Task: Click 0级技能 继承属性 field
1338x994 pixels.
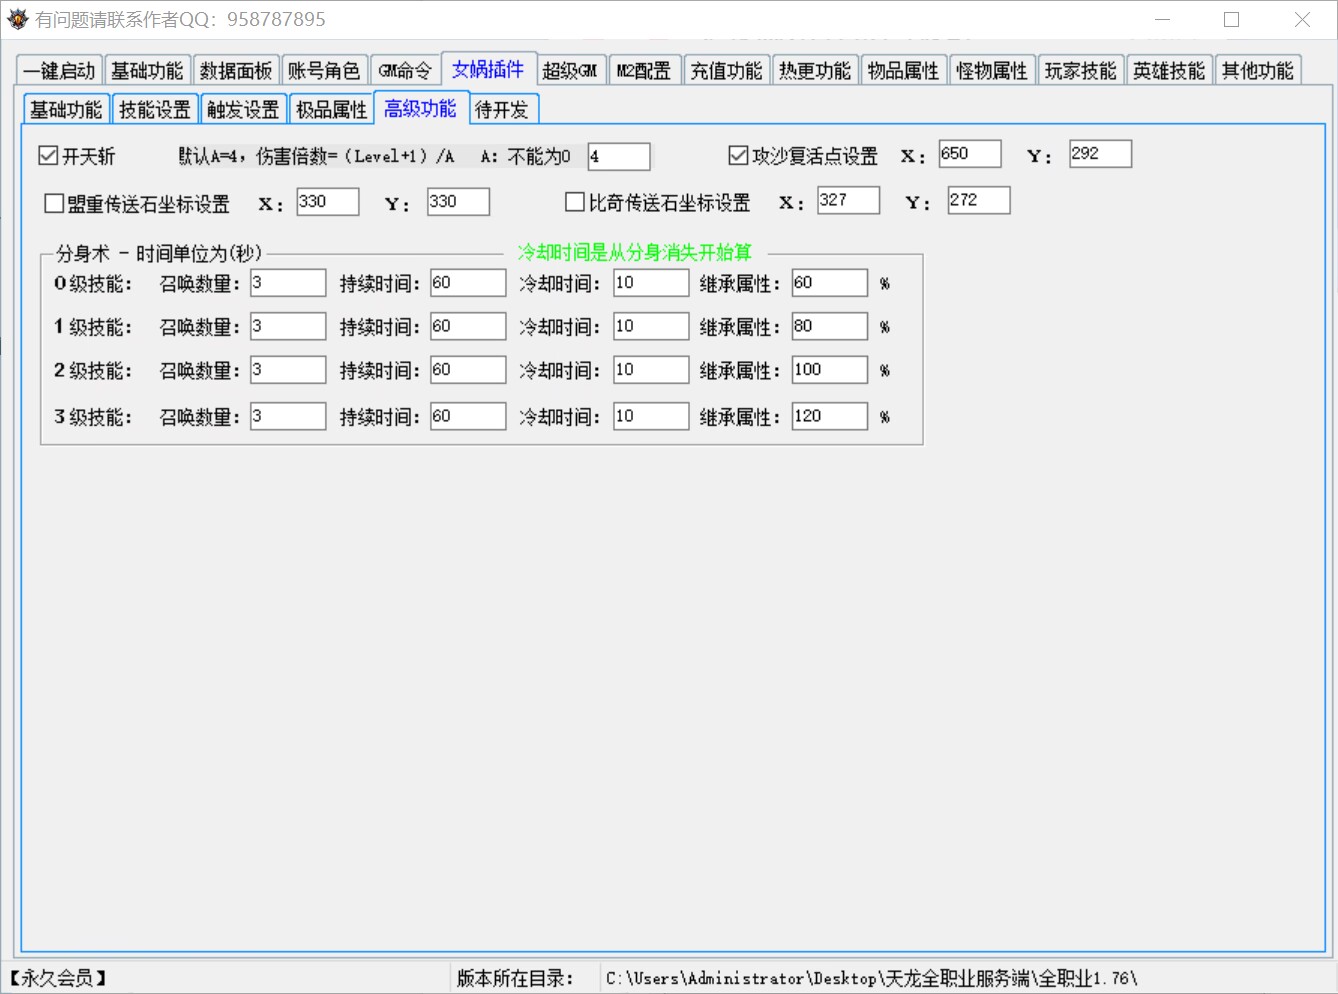Action: [830, 283]
